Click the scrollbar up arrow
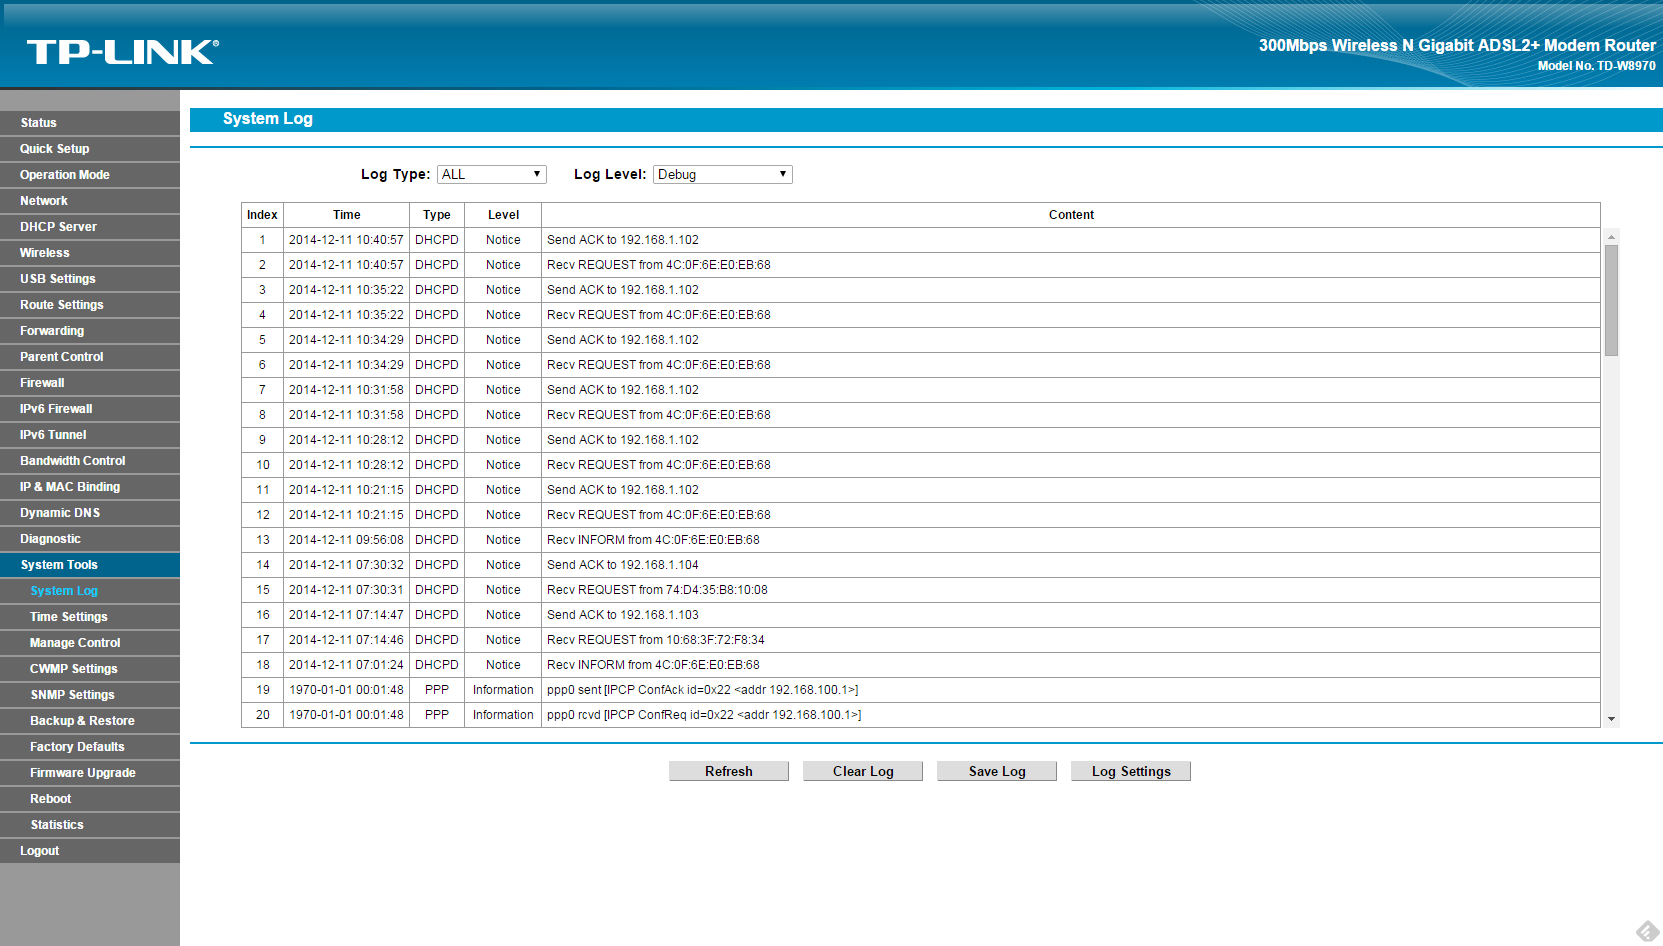 coord(1611,237)
